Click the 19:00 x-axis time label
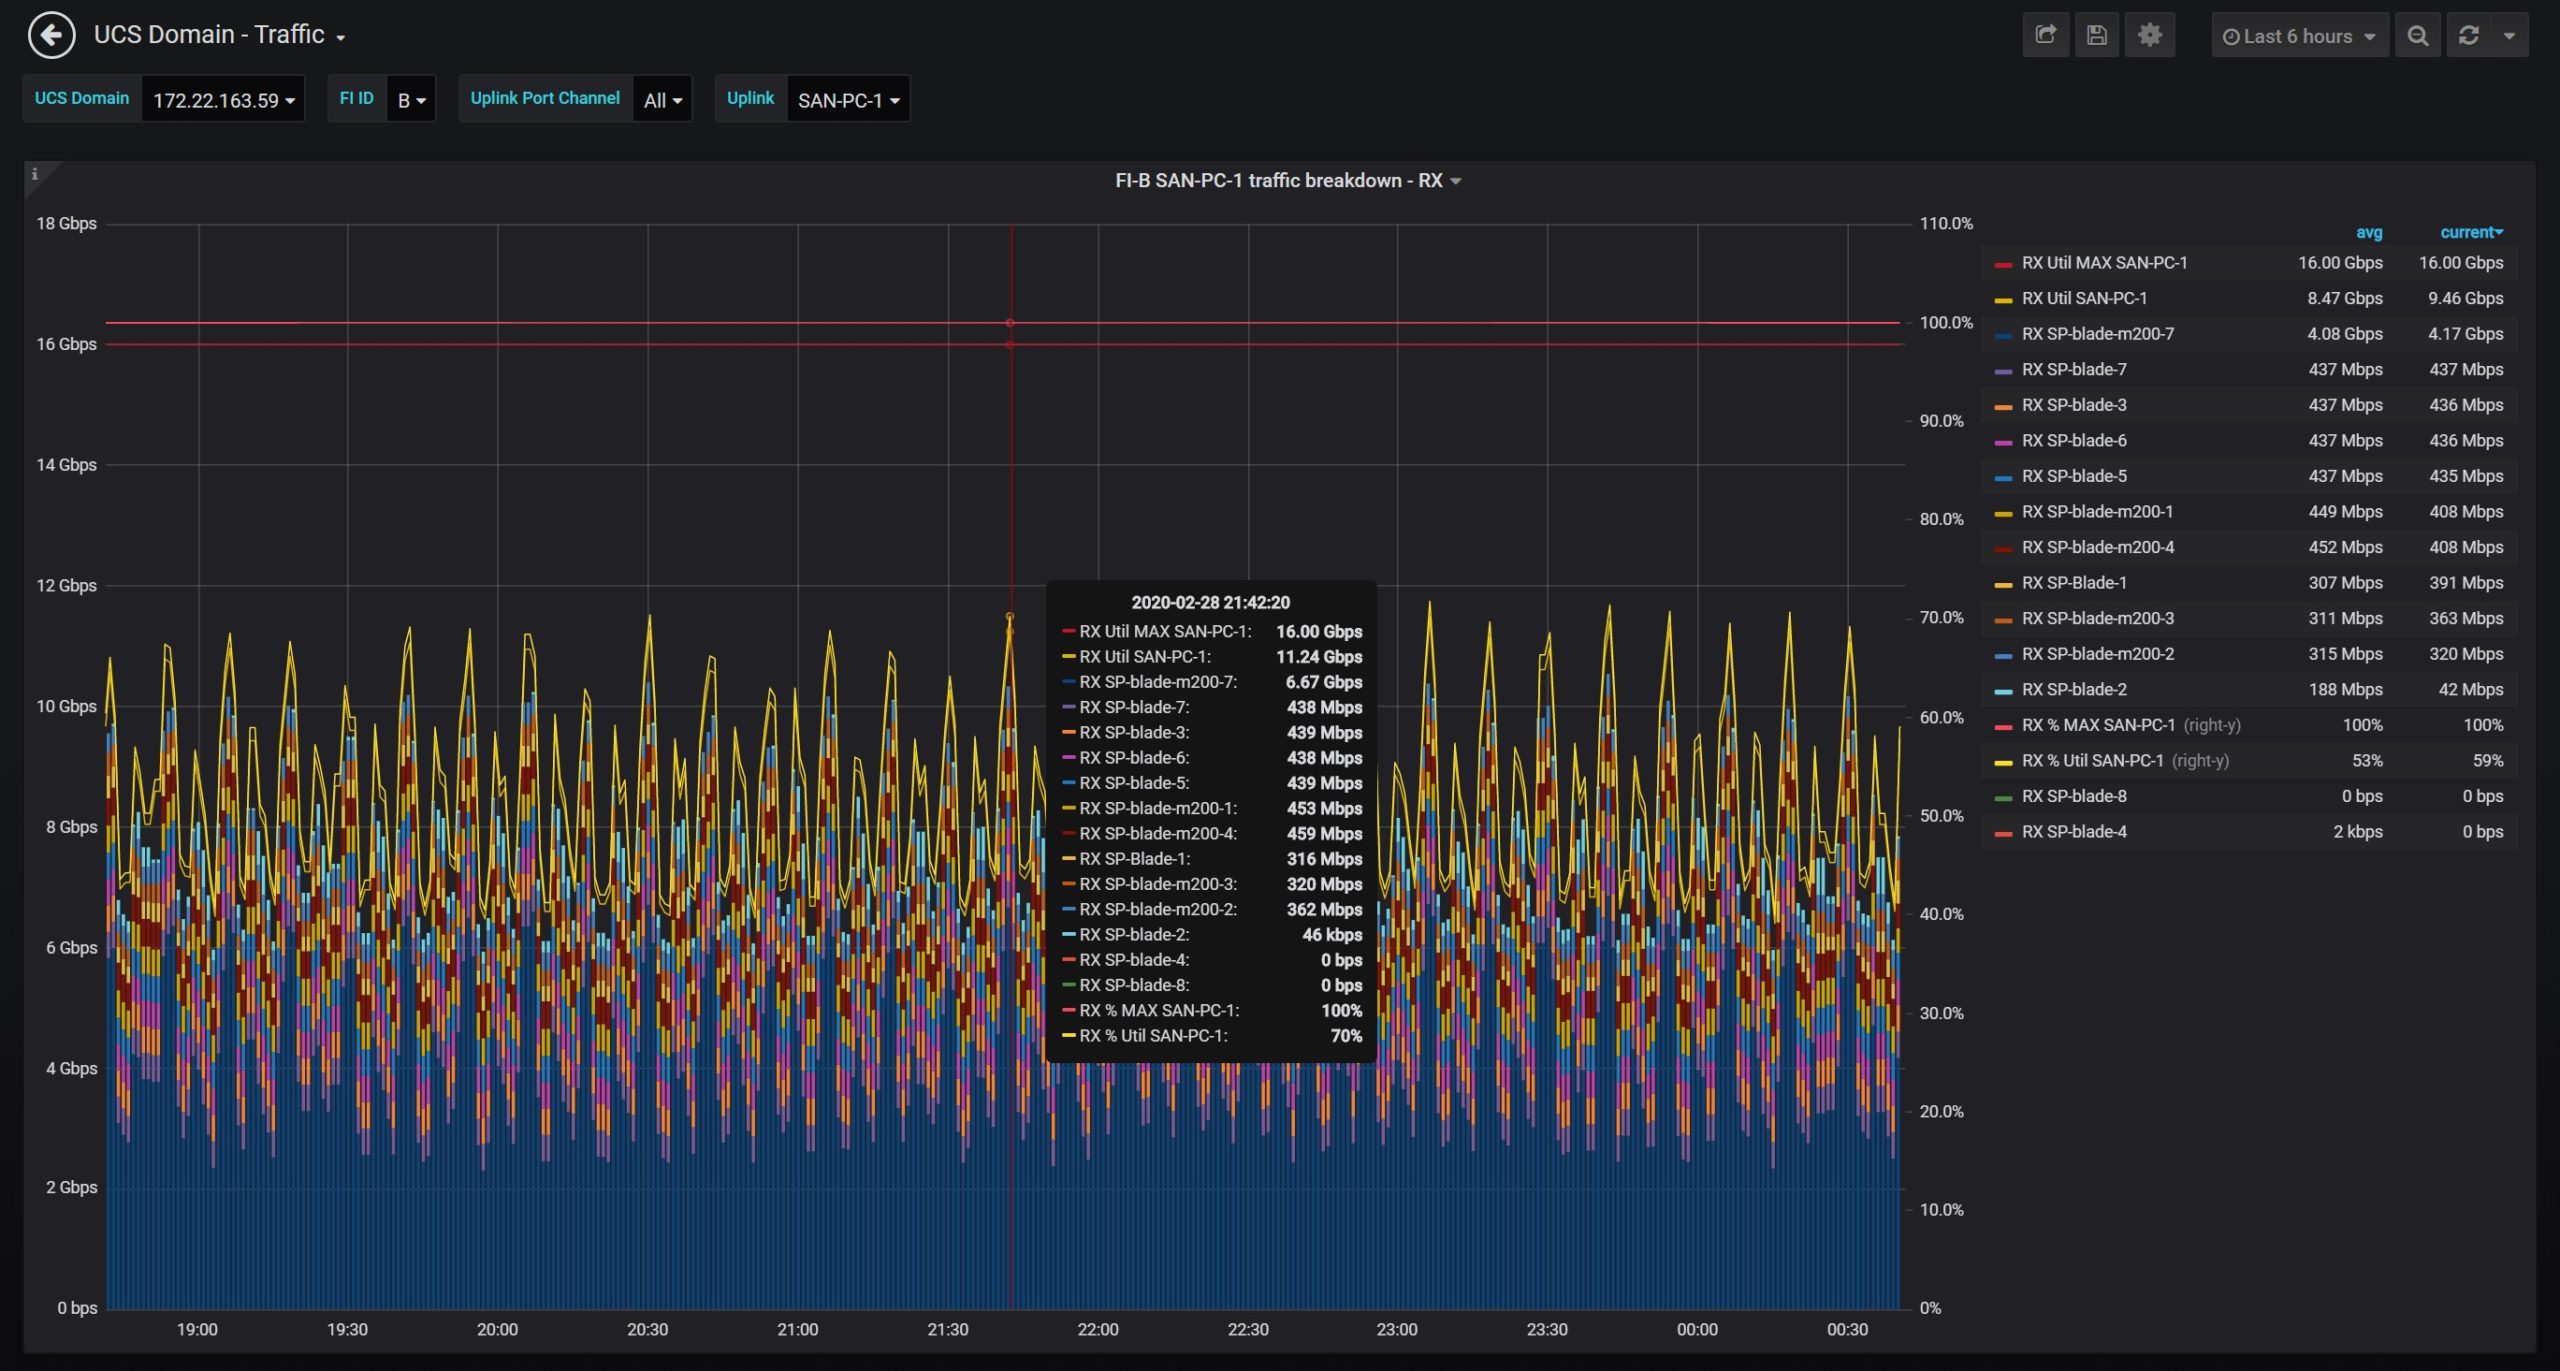 (197, 1330)
